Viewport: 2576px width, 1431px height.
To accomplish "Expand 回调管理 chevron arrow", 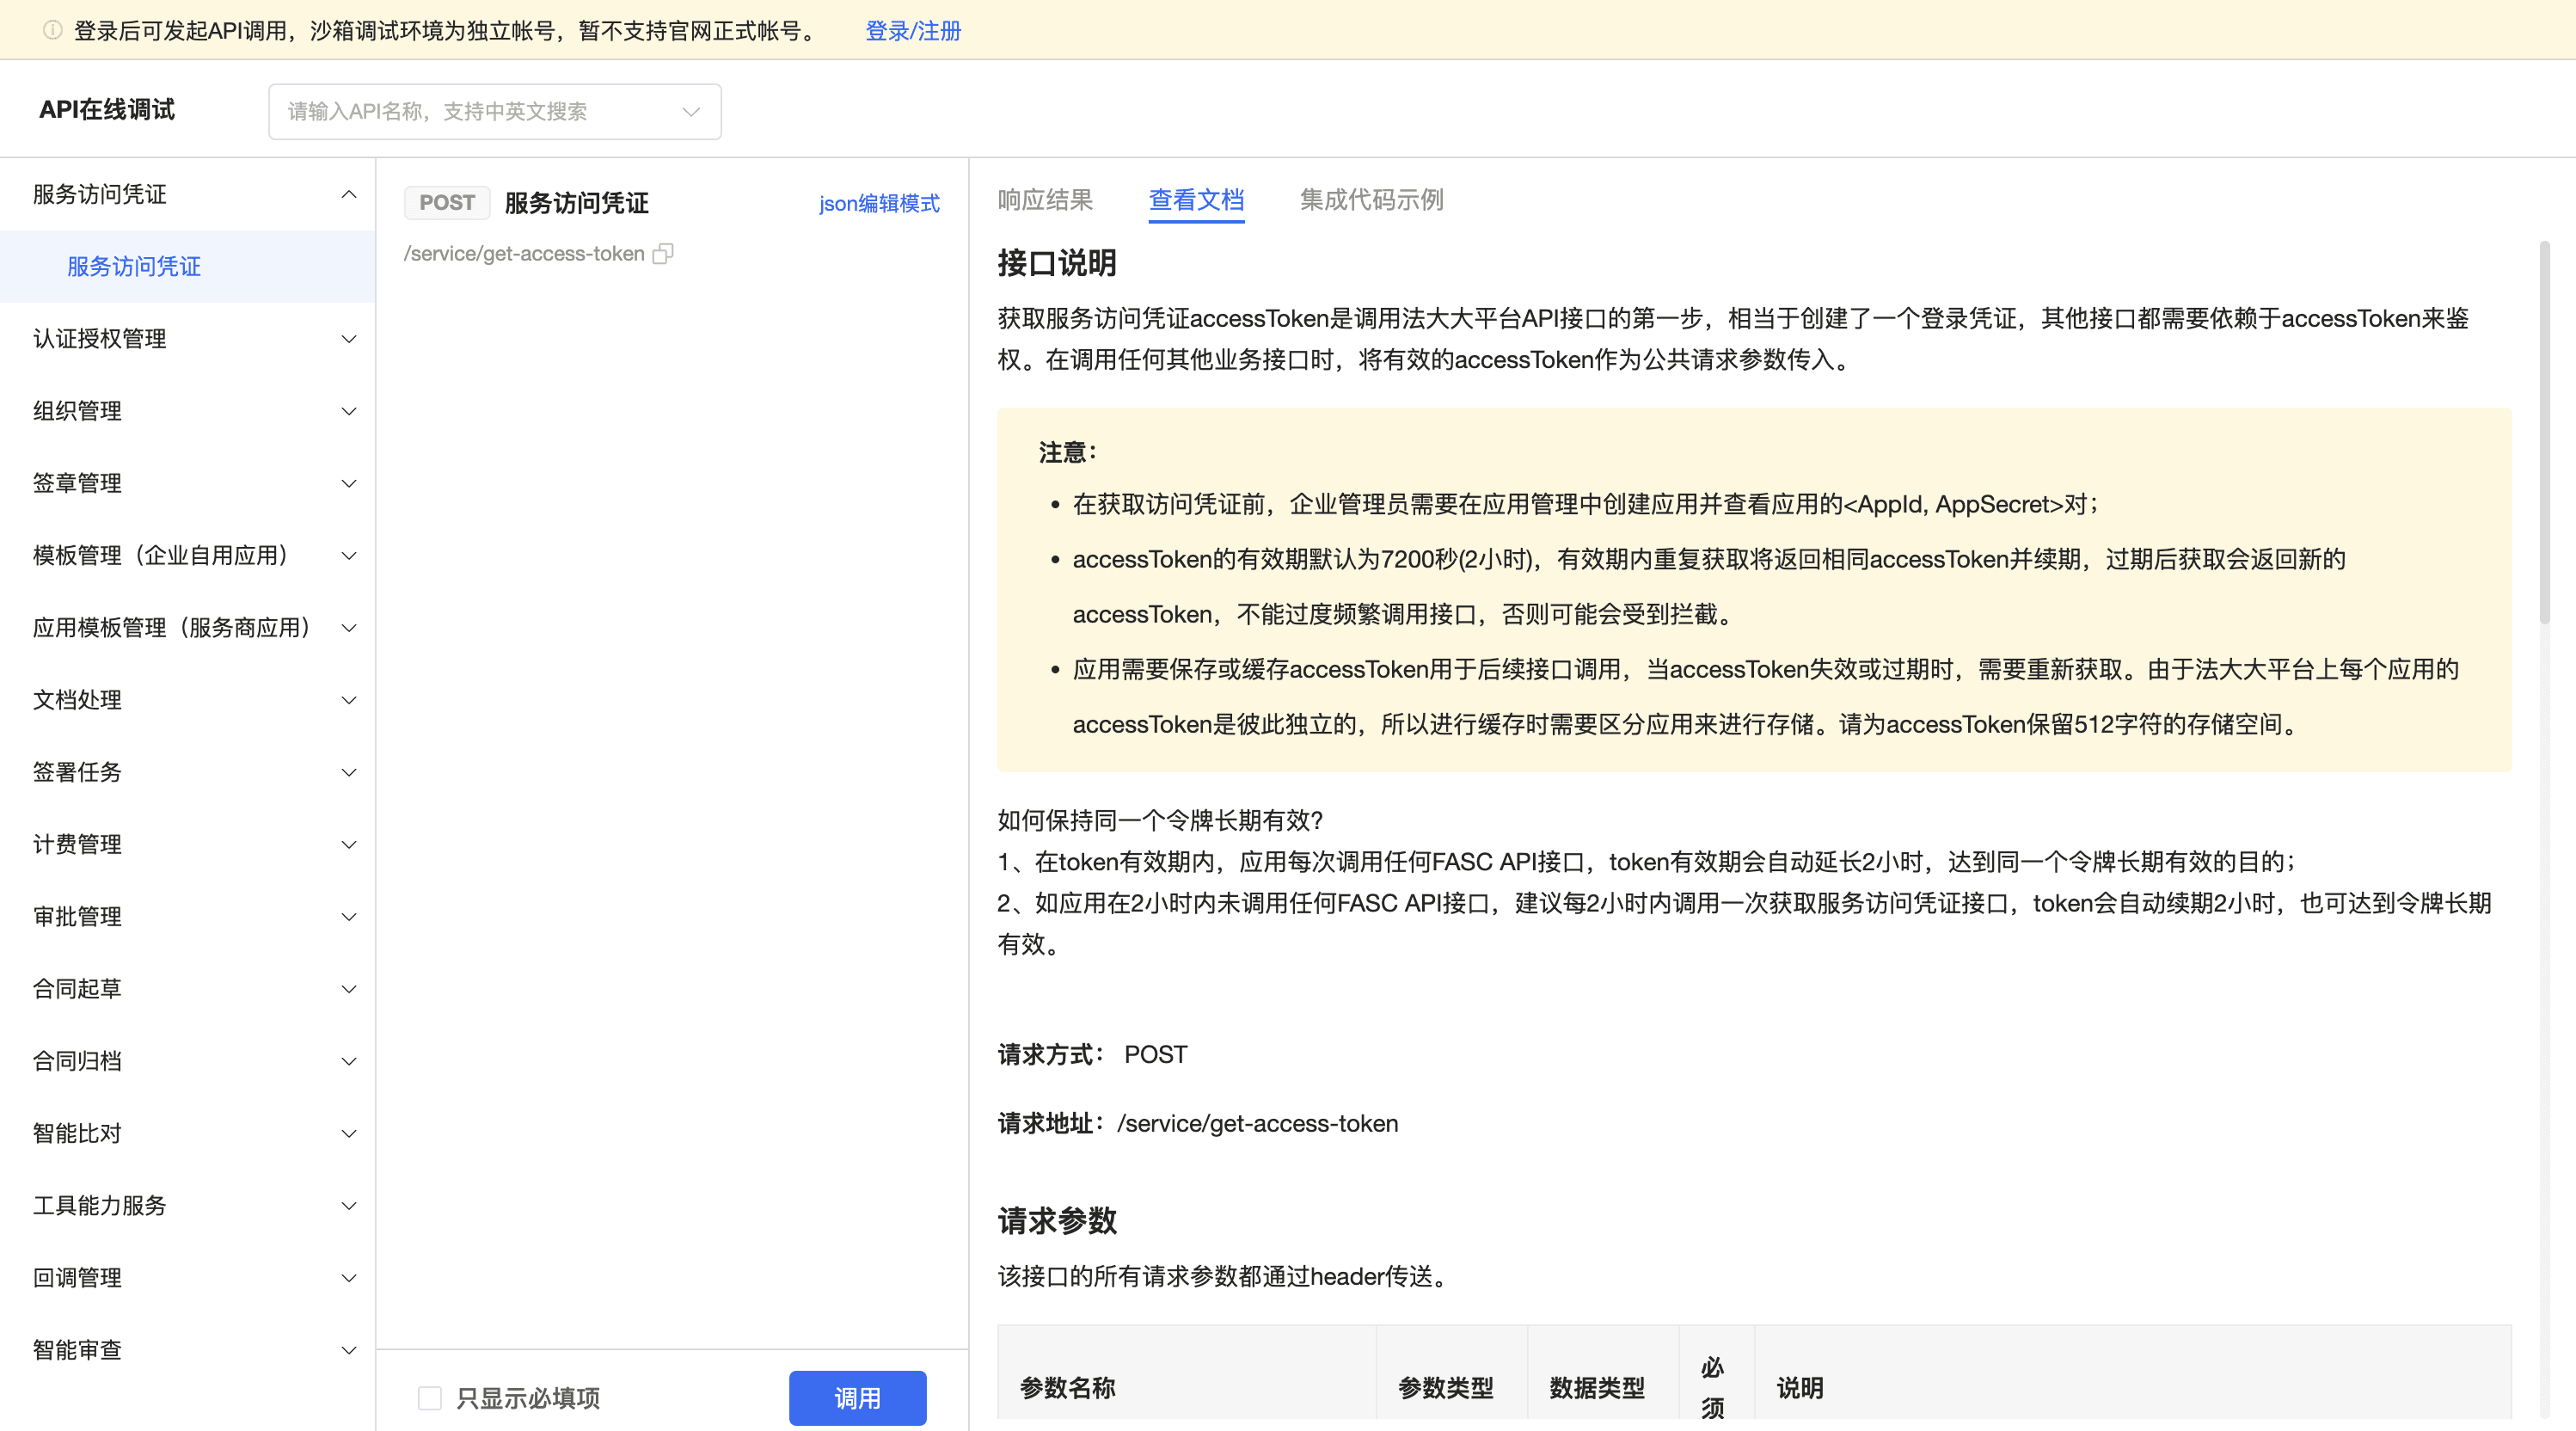I will (x=348, y=1278).
